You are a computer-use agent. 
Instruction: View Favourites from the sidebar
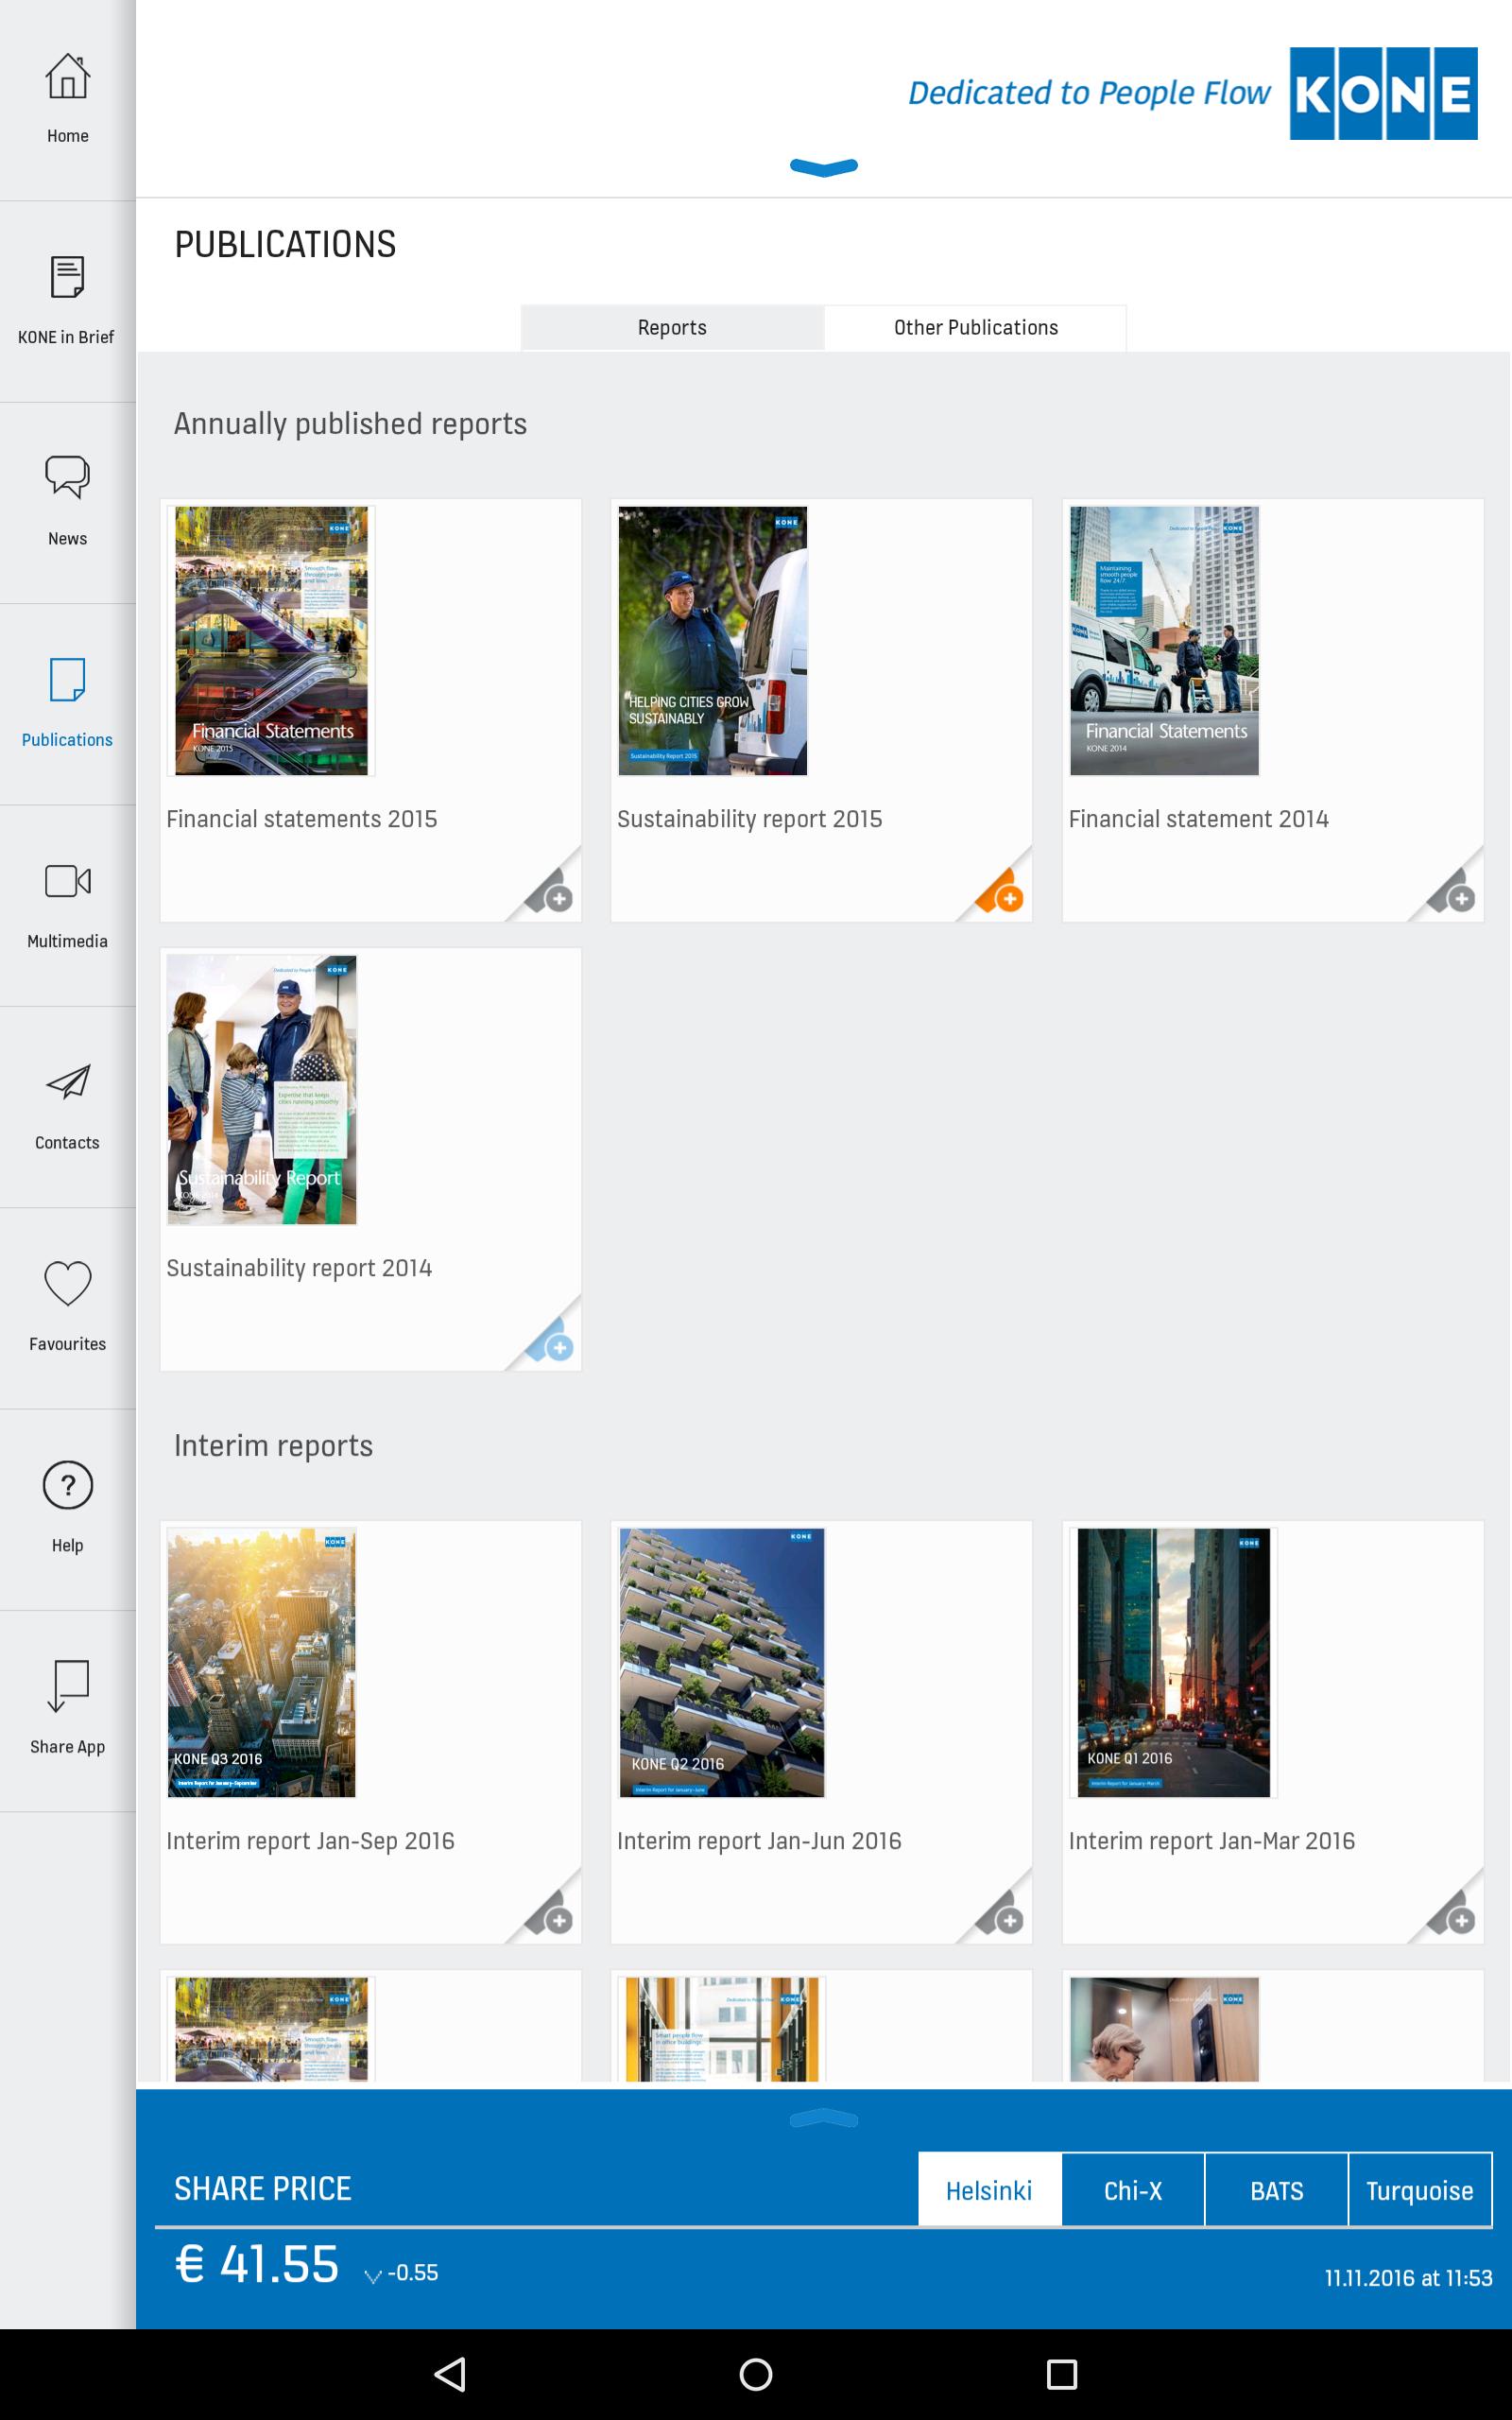[67, 1308]
